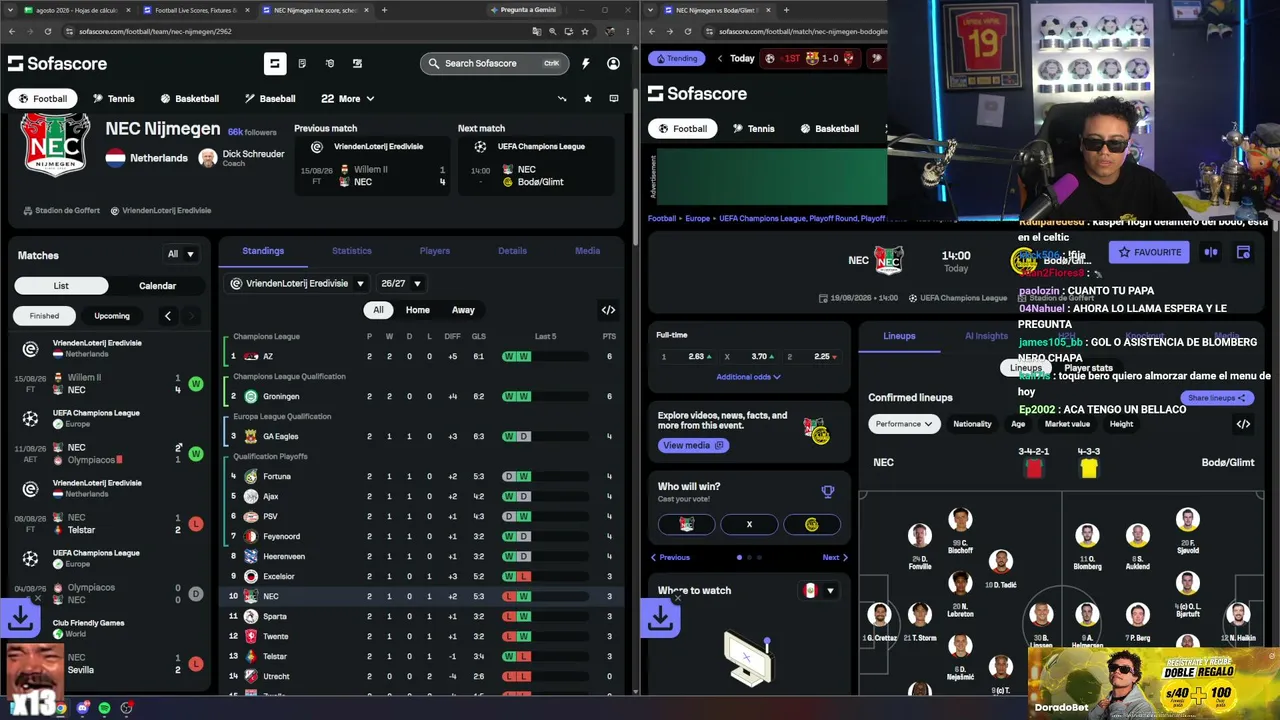Open the 22 More sports dropdown
This screenshot has width=1280, height=720.
347,99
